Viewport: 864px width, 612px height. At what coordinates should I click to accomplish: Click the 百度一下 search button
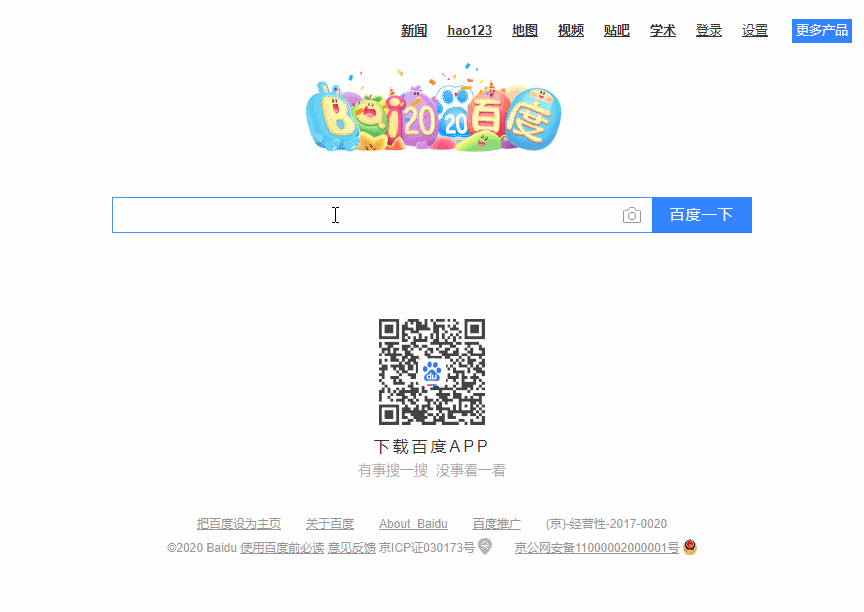pyautogui.click(x=701, y=215)
